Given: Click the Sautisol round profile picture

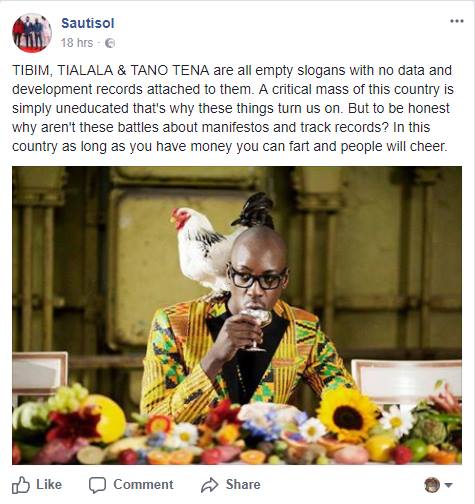Looking at the screenshot, I should point(32,33).
